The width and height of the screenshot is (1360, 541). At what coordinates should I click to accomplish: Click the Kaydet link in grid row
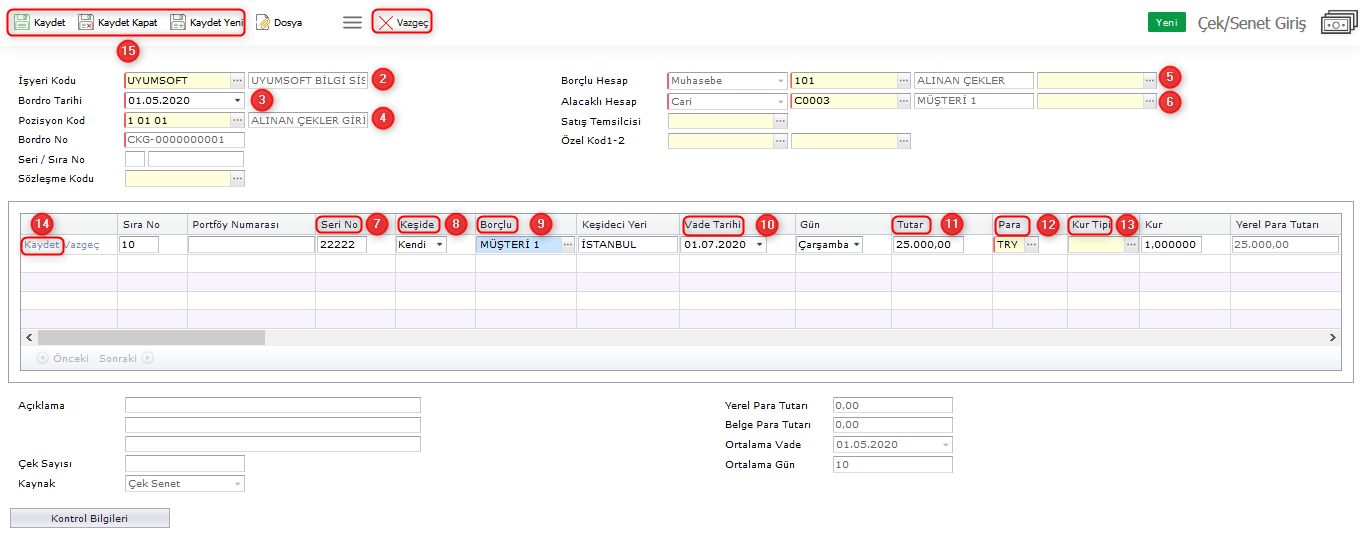tap(42, 245)
